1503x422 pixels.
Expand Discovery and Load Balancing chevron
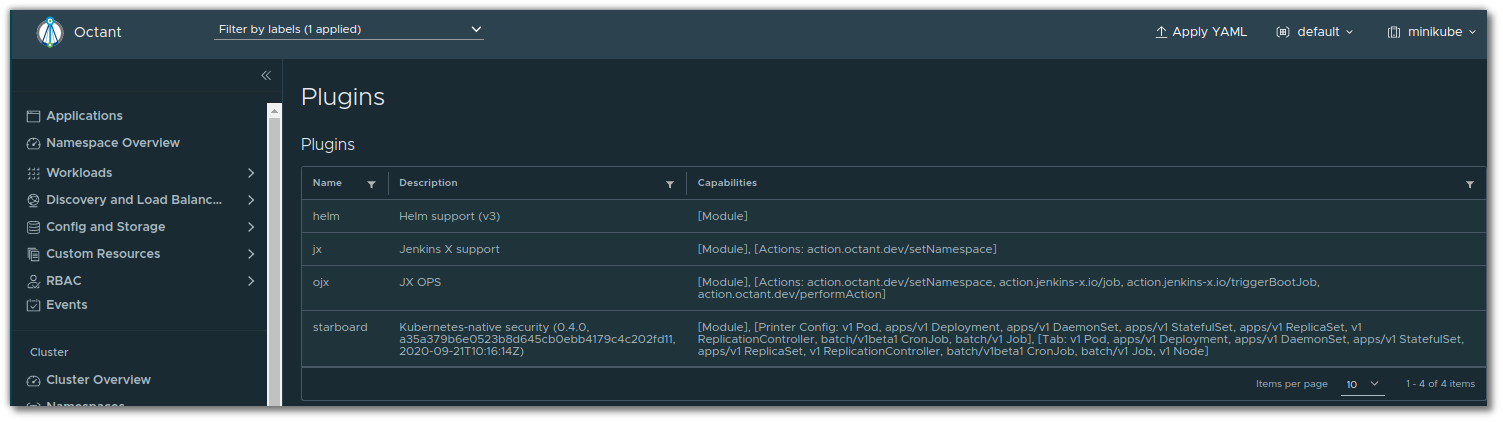pyautogui.click(x=251, y=200)
